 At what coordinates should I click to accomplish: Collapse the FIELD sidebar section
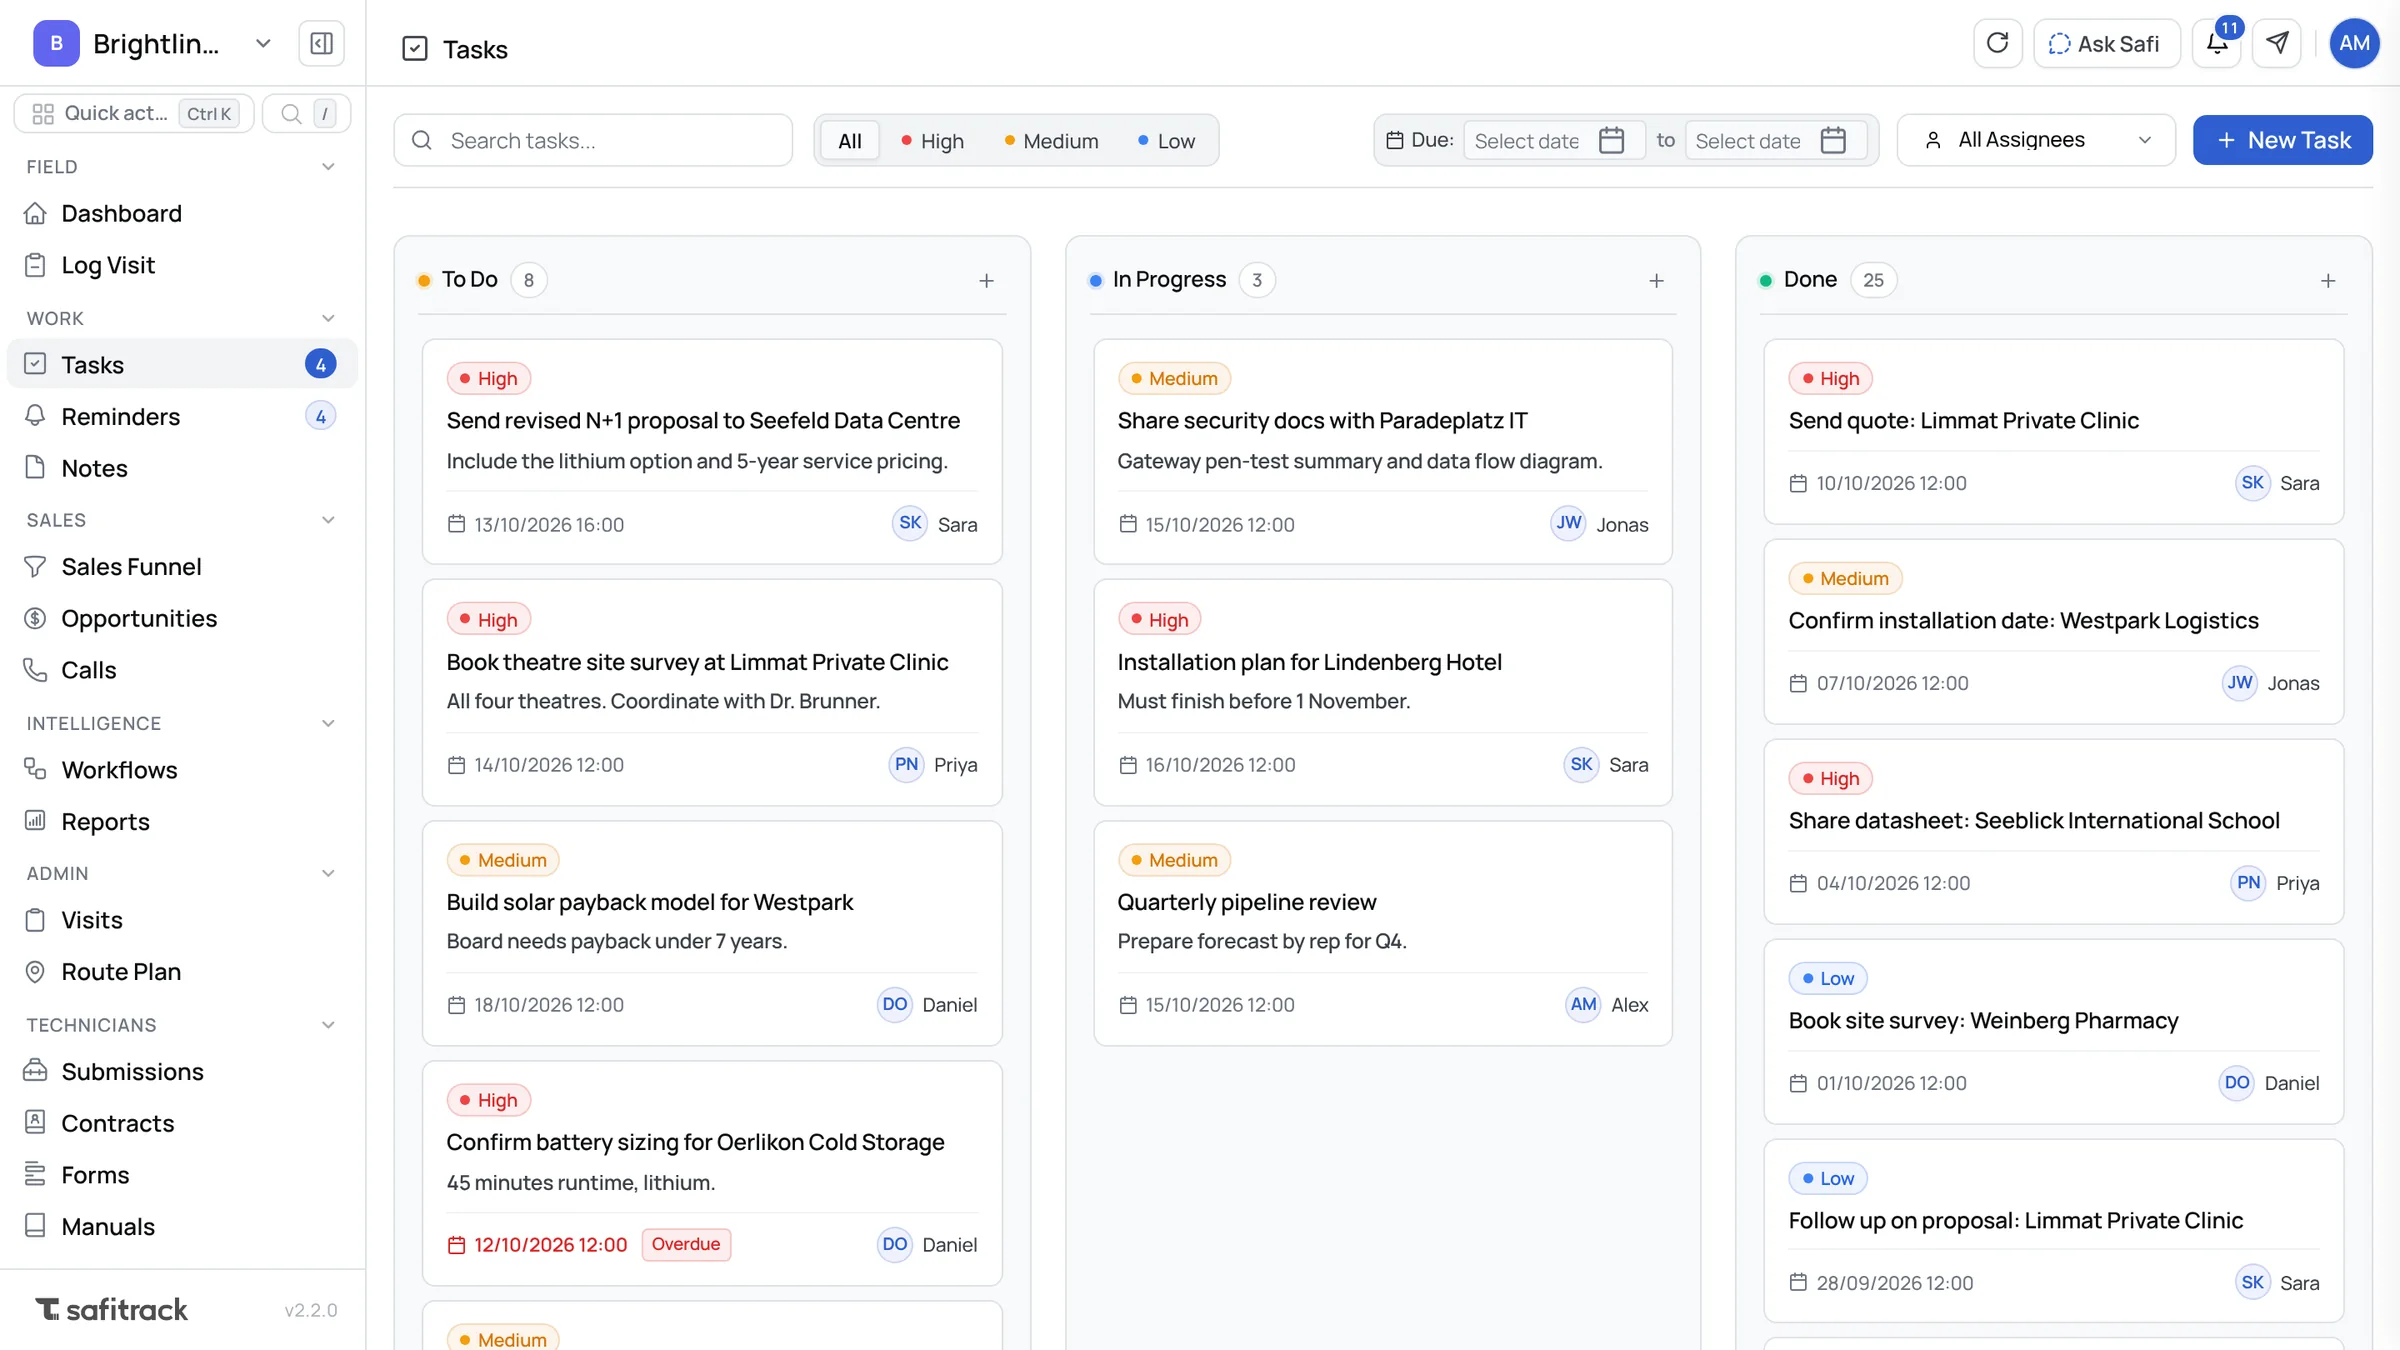[x=327, y=167]
